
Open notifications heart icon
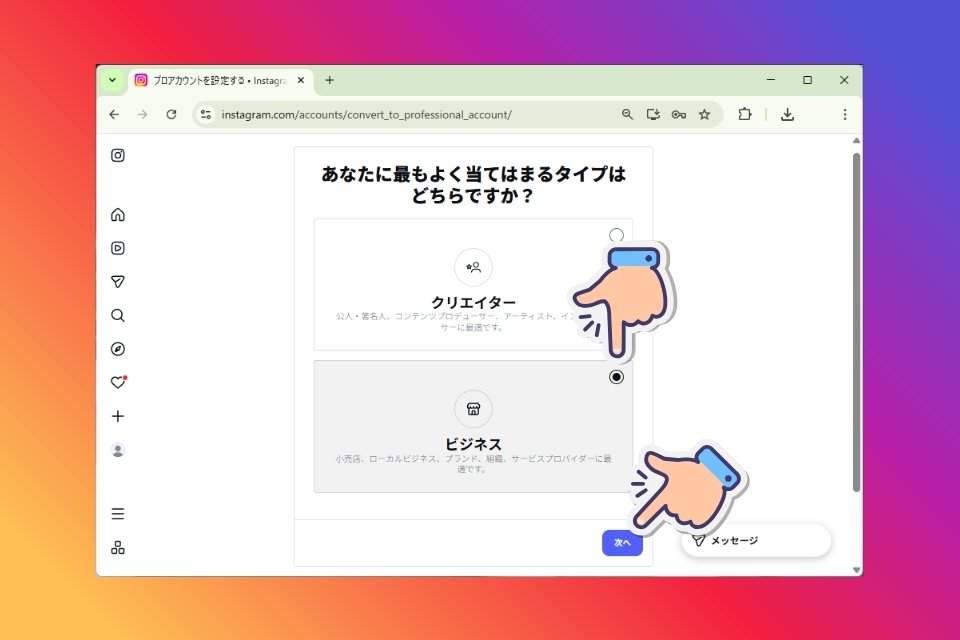pyautogui.click(x=118, y=382)
